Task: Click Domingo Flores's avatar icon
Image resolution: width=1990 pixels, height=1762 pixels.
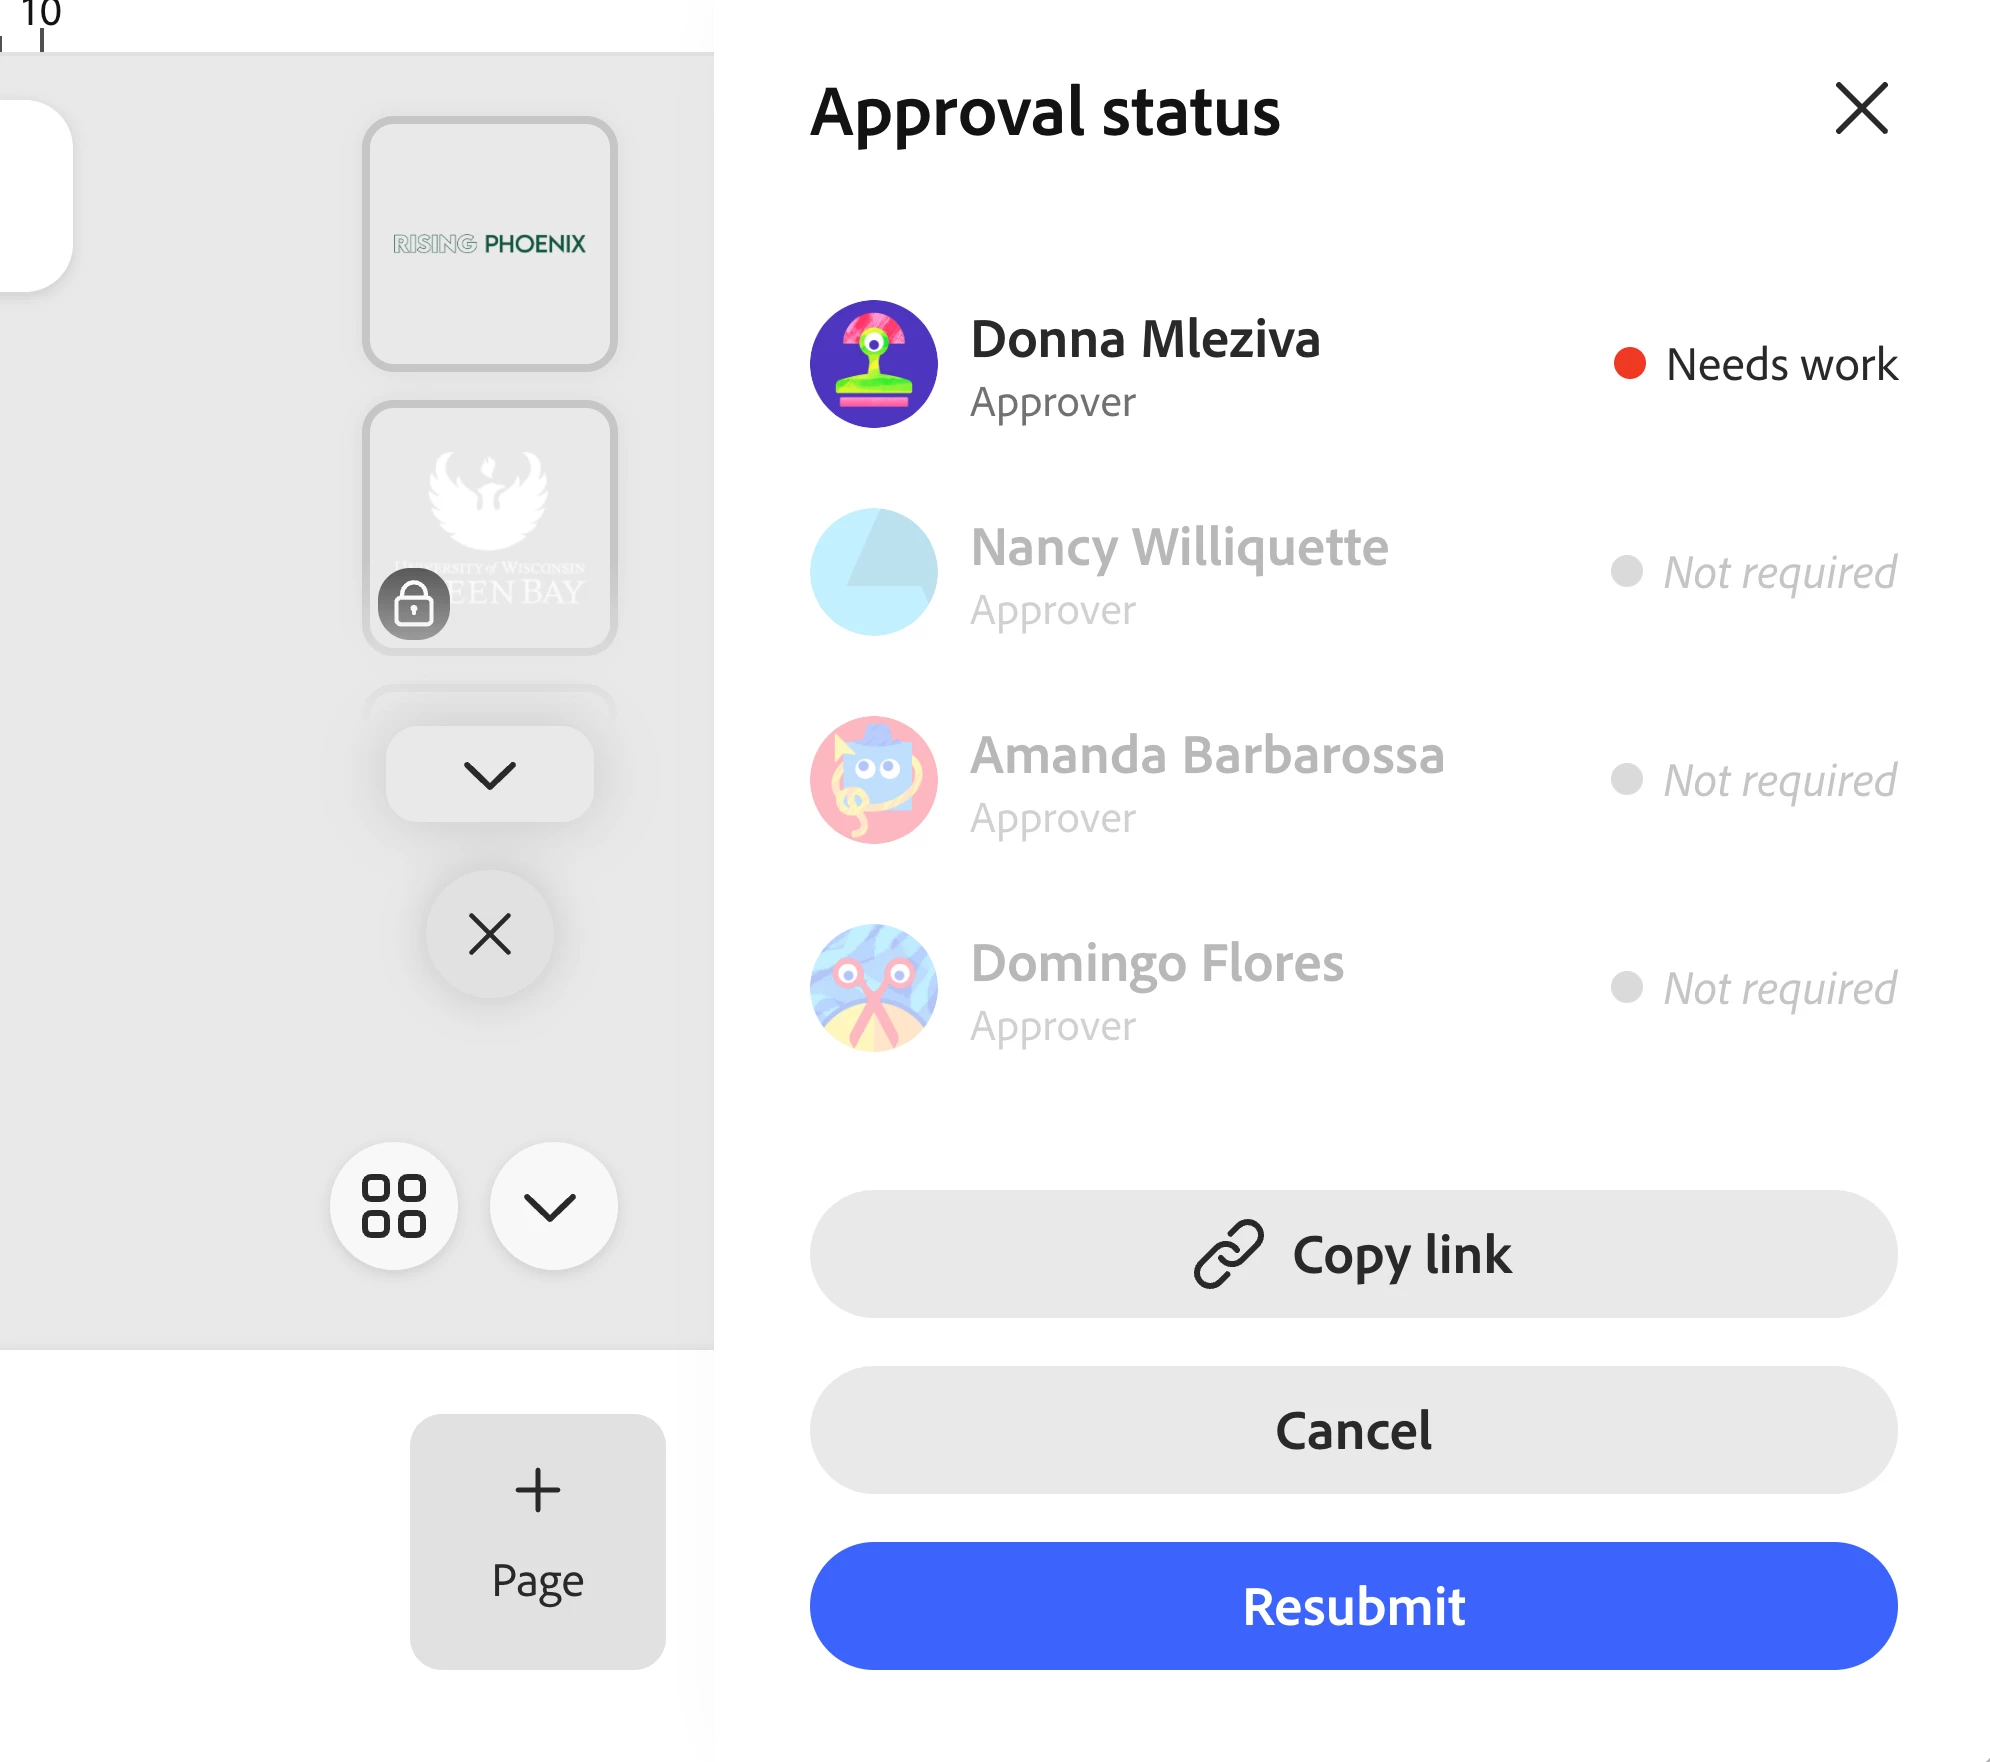Action: point(874,988)
